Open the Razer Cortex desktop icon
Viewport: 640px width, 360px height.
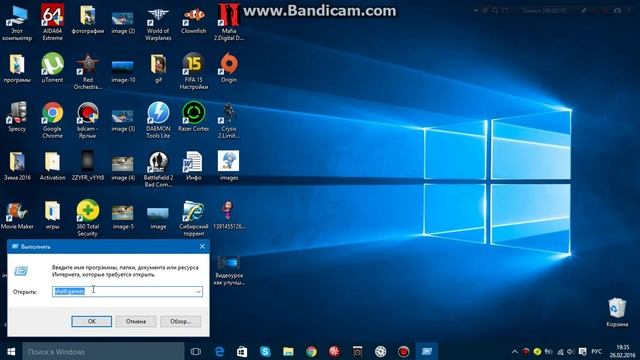click(x=193, y=117)
